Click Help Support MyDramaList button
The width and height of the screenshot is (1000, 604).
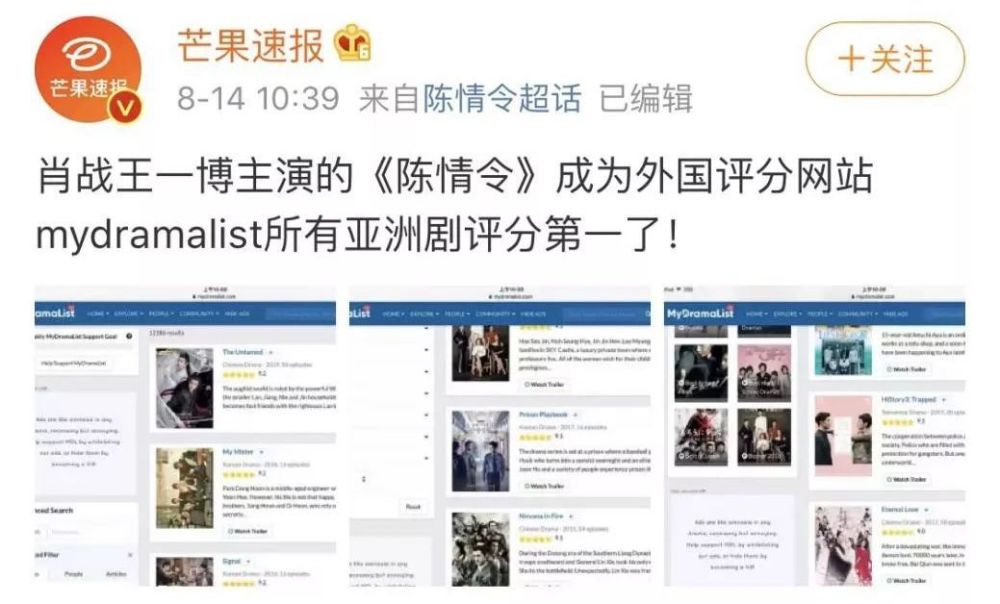(x=74, y=363)
